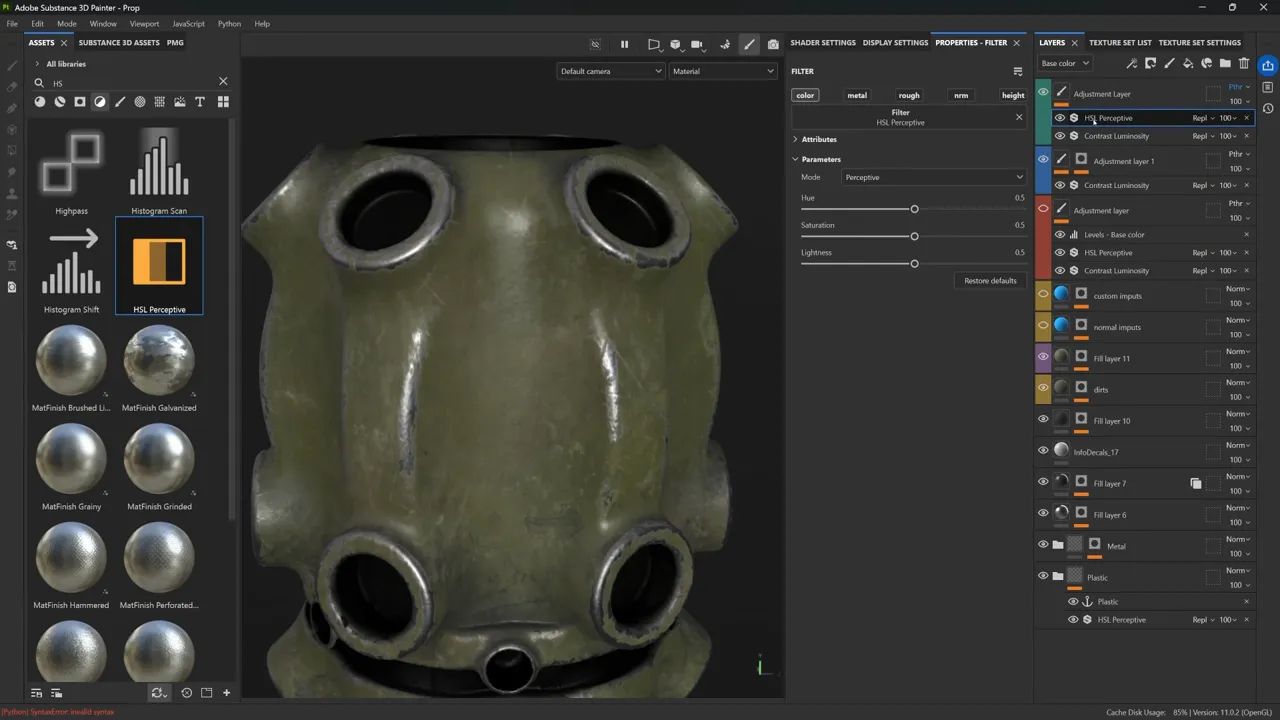Add a fill layer with bucket icon
Viewport: 1280px width, 720px height.
[x=1188, y=63]
